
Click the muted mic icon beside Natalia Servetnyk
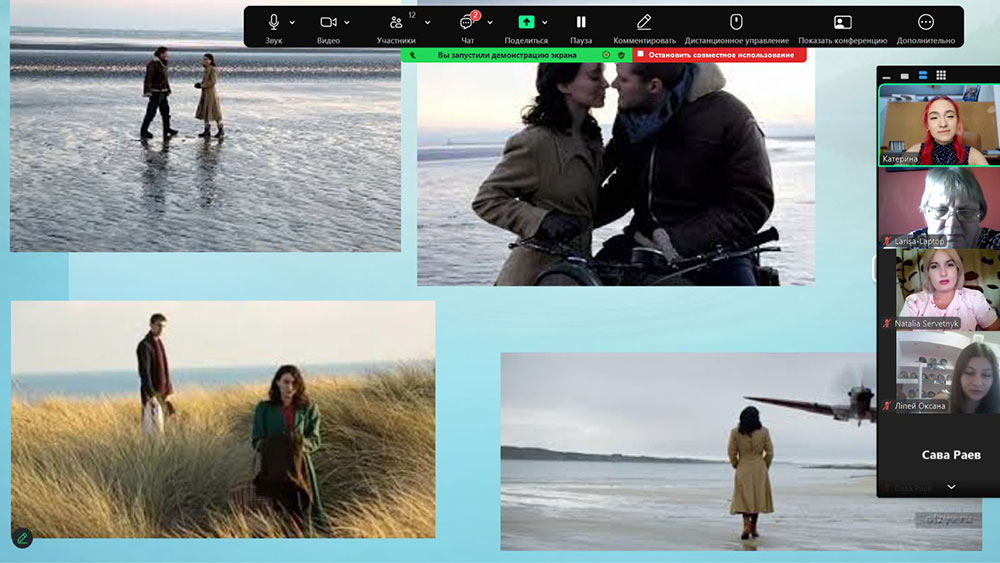[x=887, y=323]
